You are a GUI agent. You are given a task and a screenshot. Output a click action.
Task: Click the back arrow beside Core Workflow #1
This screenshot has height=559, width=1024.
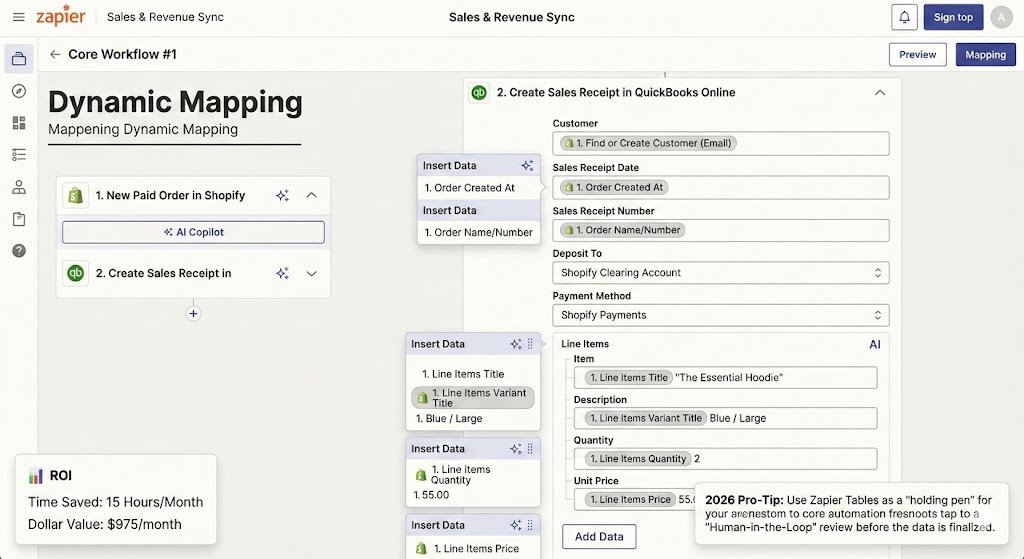tap(55, 55)
